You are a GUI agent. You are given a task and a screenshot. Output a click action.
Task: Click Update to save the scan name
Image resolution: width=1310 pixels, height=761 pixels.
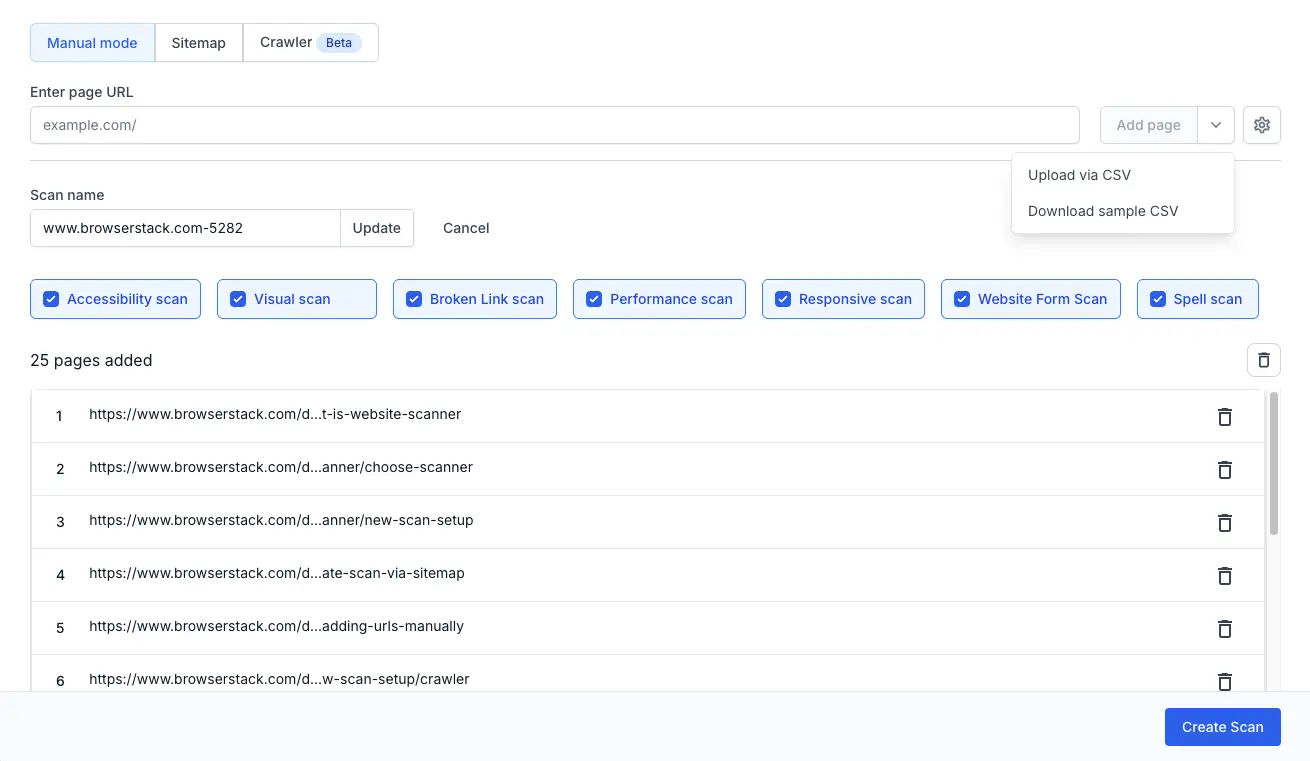click(376, 227)
